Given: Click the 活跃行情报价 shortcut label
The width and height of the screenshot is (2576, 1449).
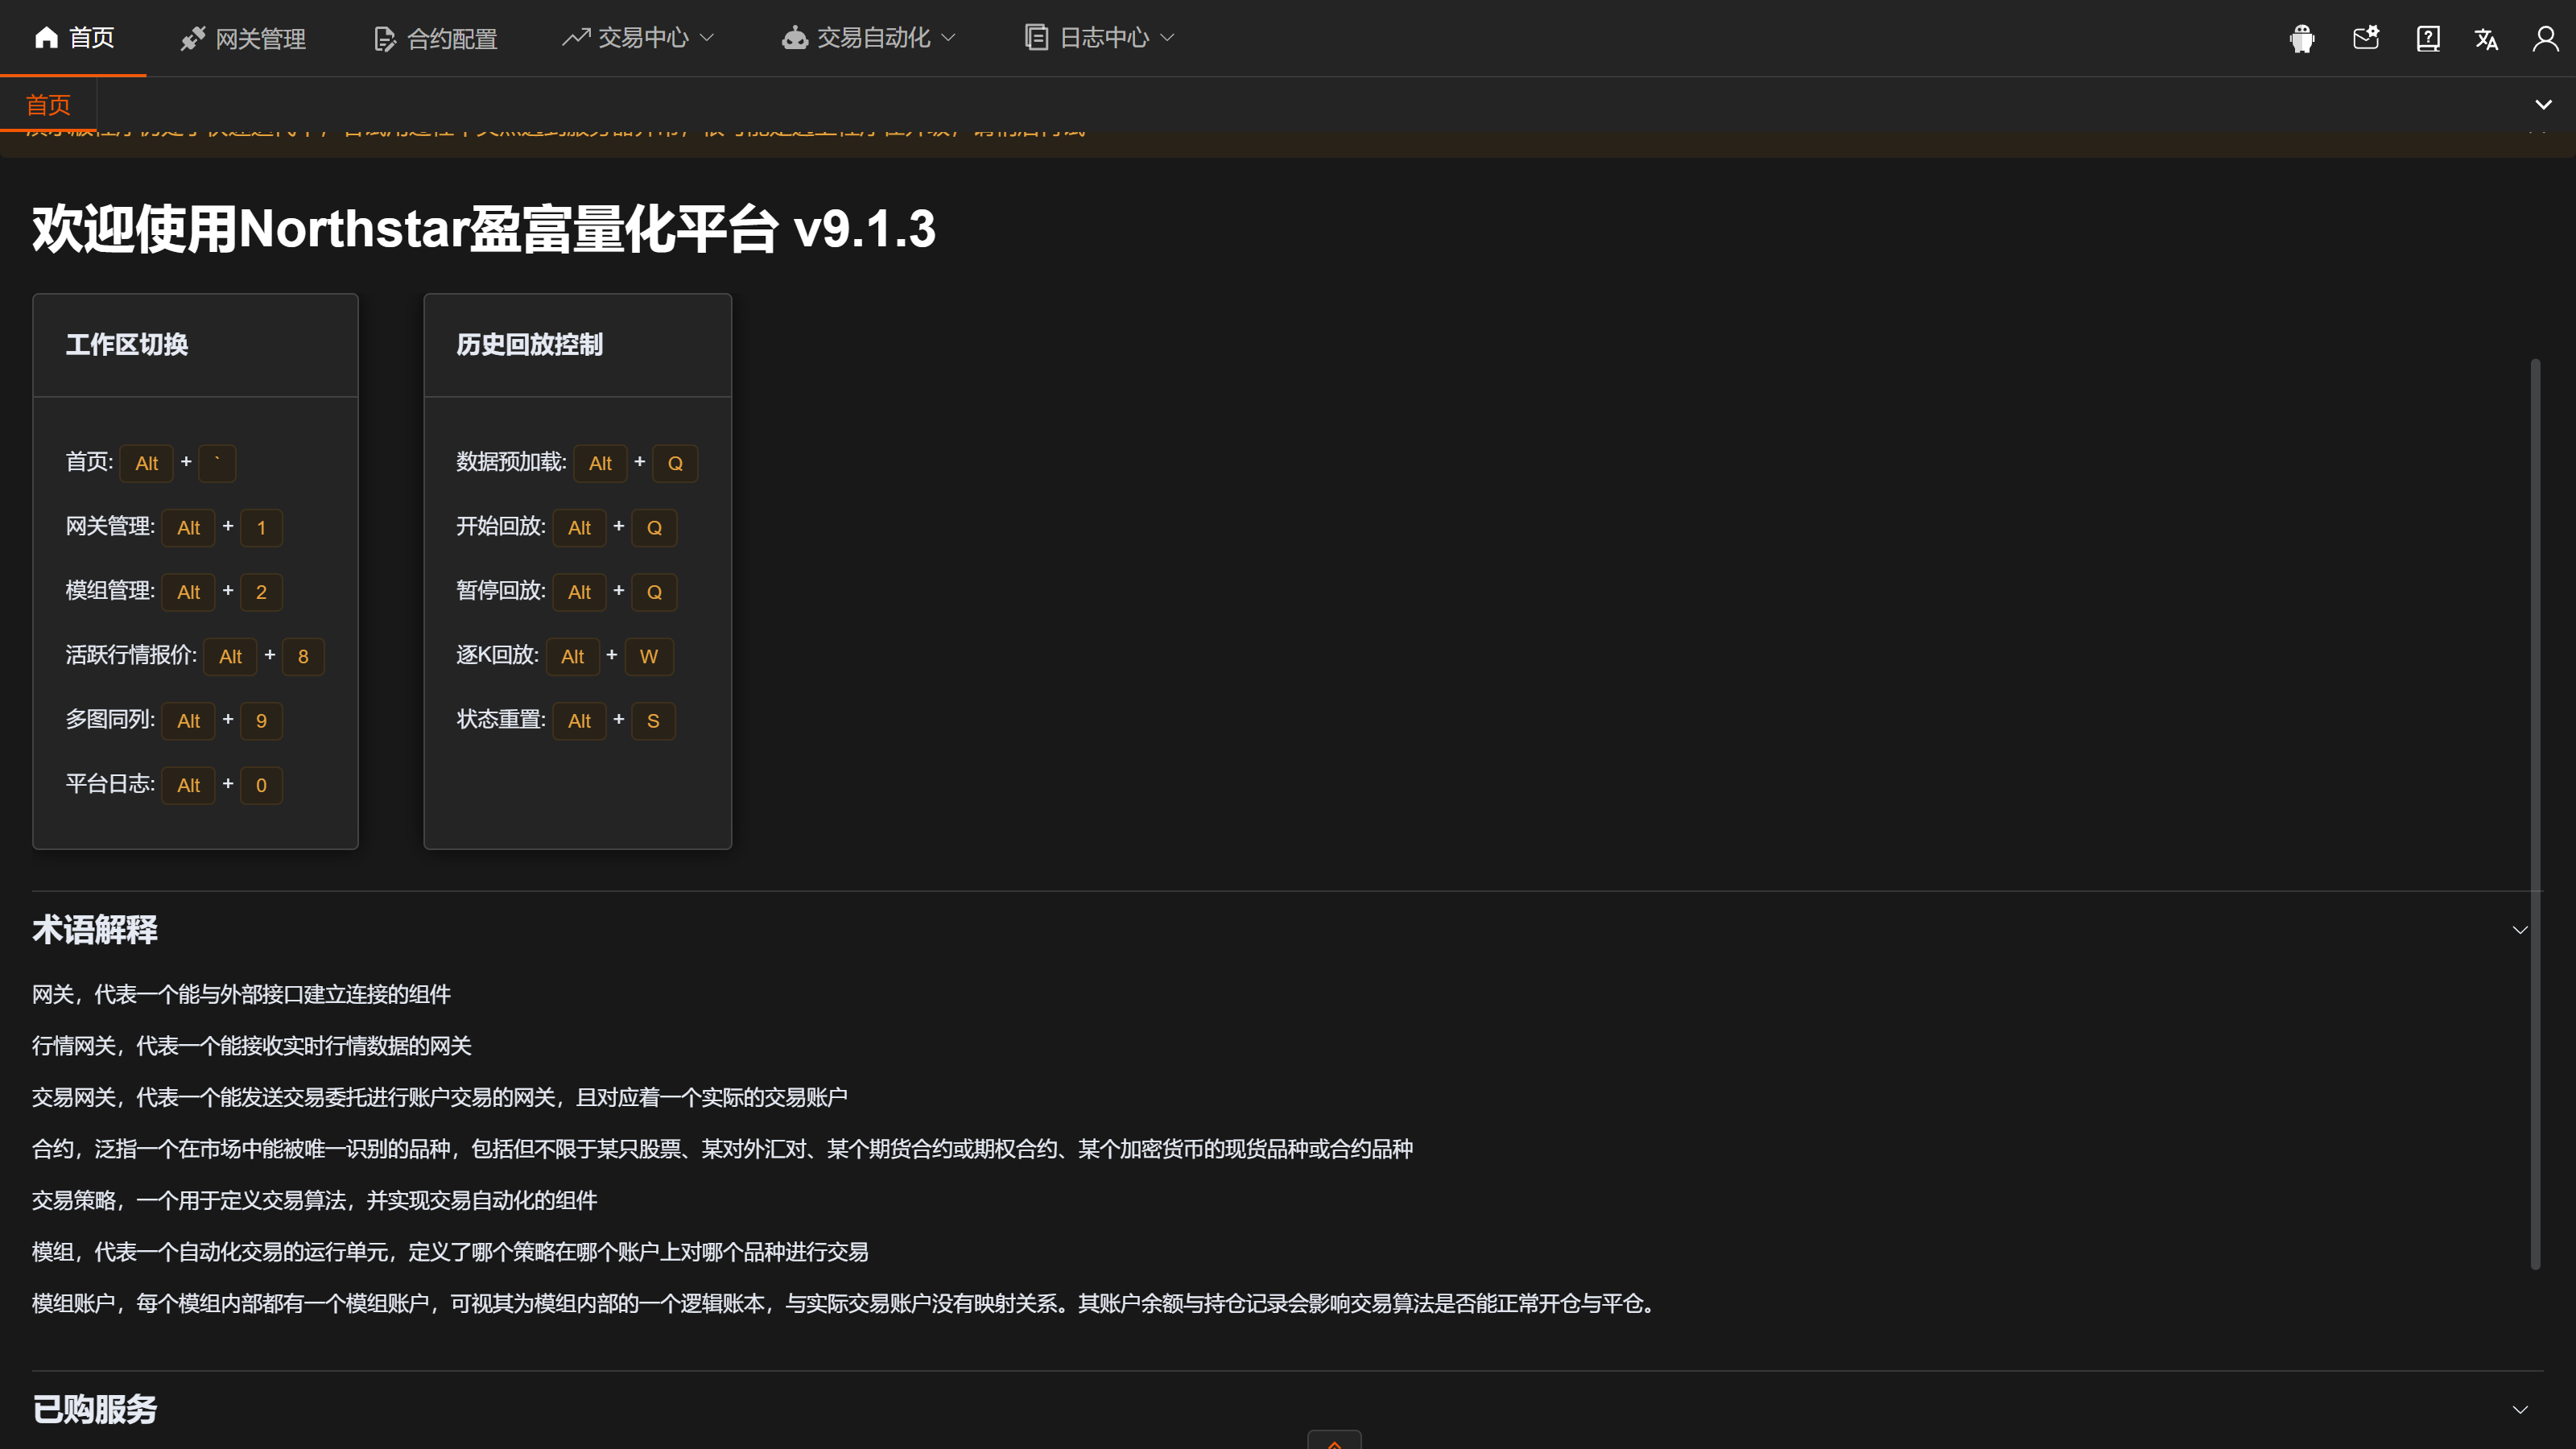Looking at the screenshot, I should pyautogui.click(x=131, y=656).
